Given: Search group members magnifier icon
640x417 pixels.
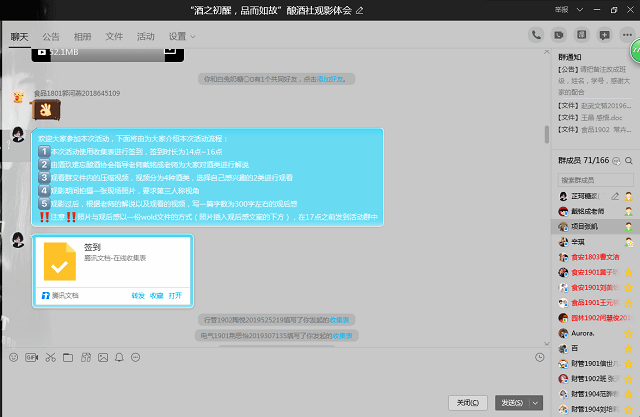Looking at the screenshot, I should [x=629, y=161].
